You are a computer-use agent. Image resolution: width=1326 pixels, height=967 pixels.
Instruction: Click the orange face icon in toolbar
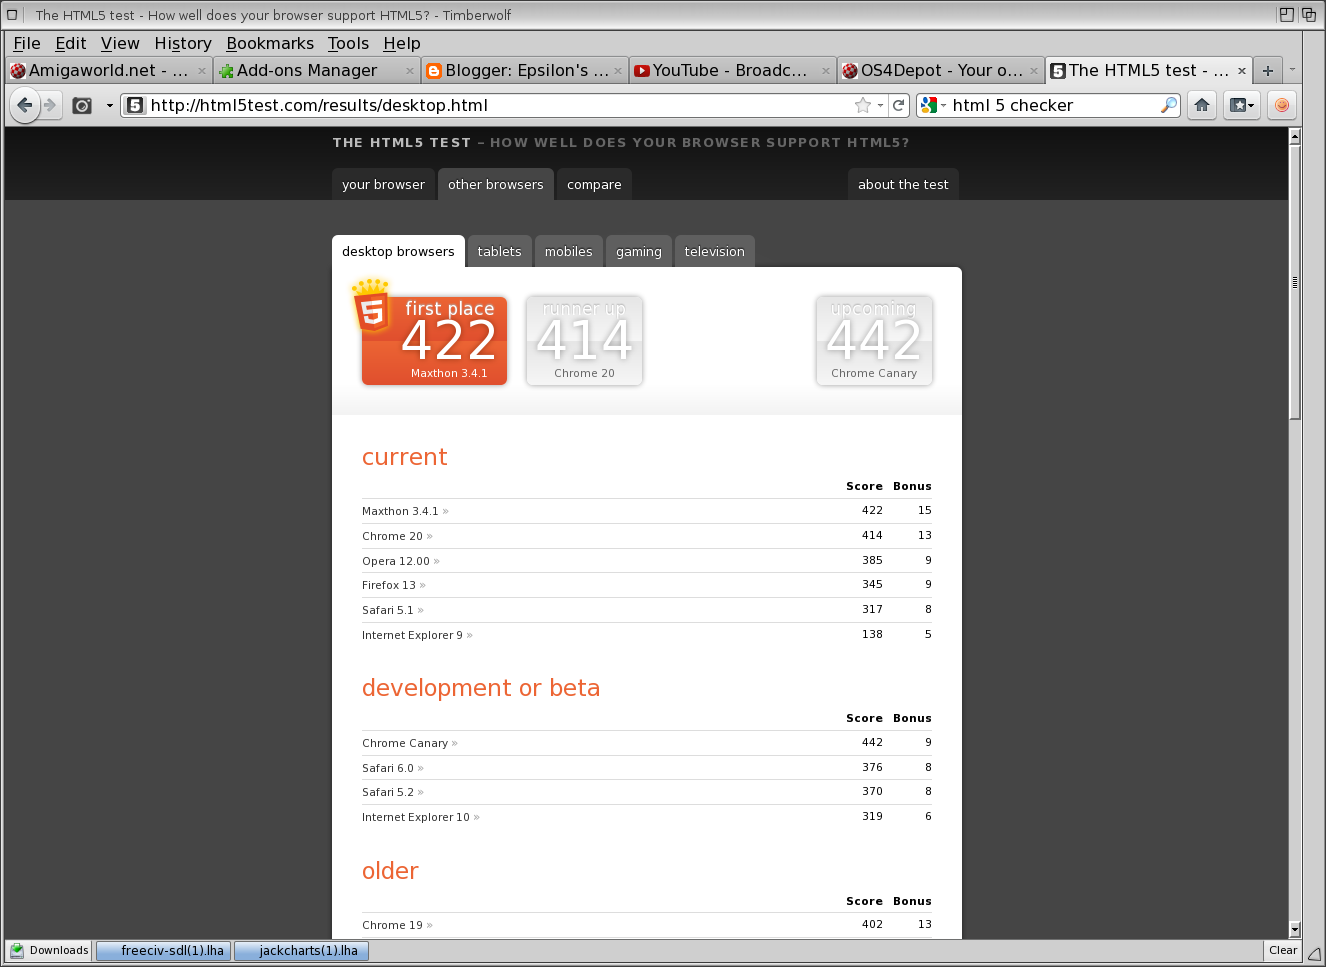click(1282, 105)
